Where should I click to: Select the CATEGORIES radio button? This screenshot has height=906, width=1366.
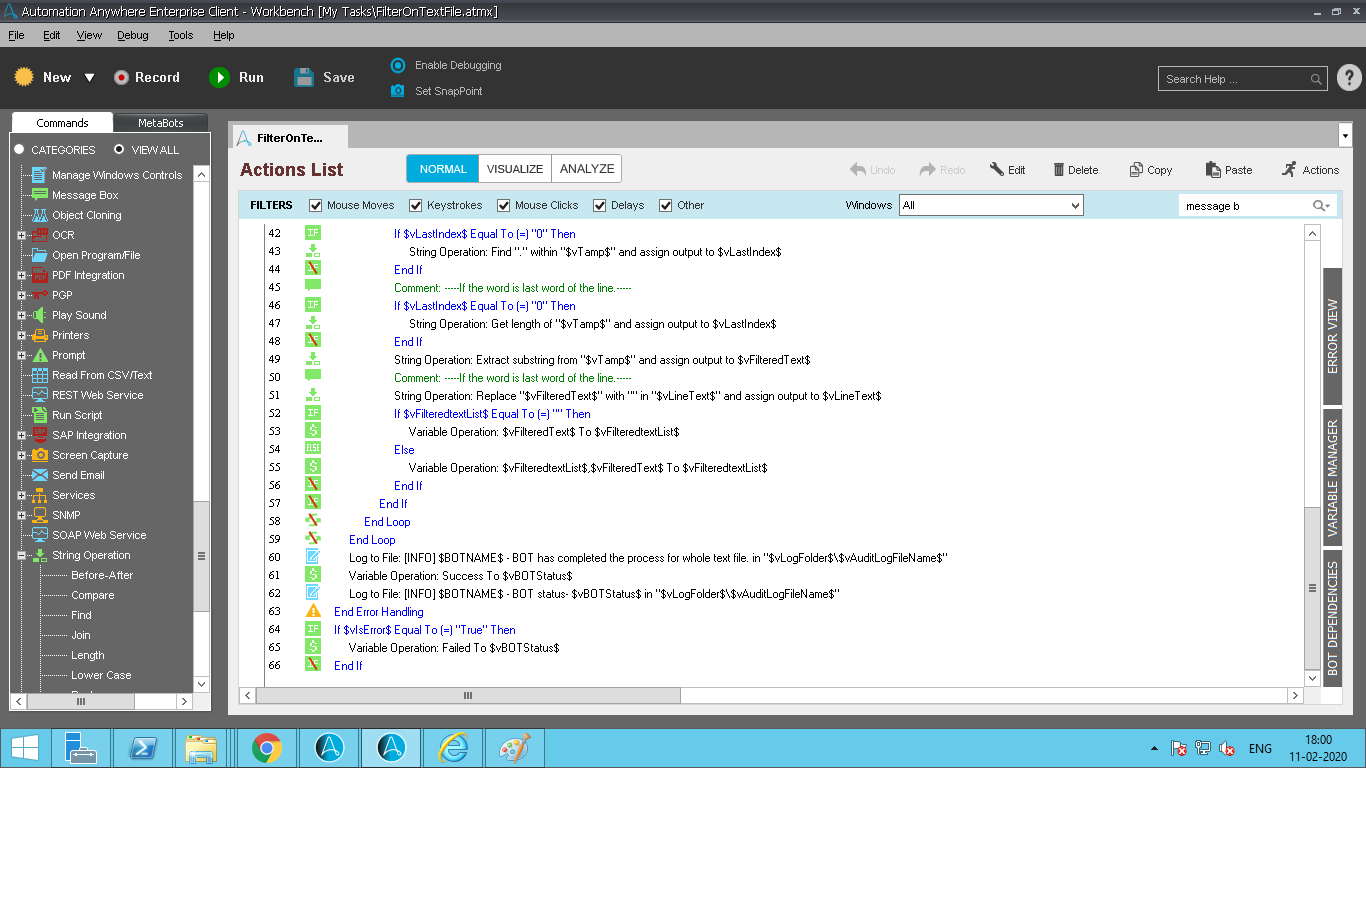click(19, 150)
